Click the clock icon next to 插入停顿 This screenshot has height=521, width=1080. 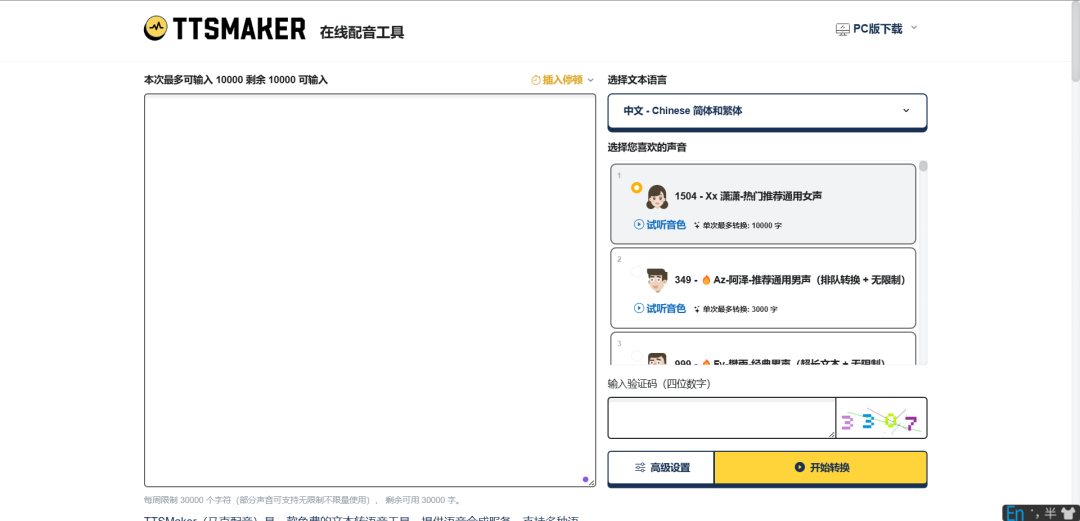536,80
